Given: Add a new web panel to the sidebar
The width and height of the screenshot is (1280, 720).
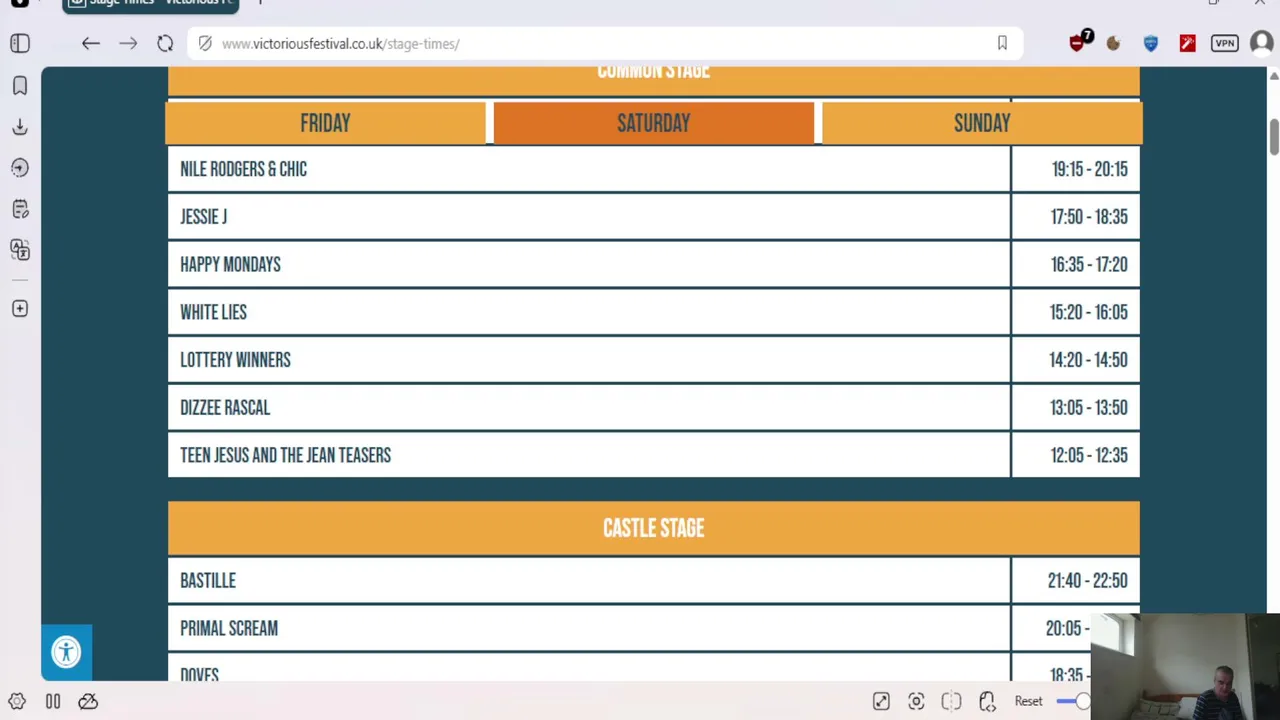Looking at the screenshot, I should (20, 309).
